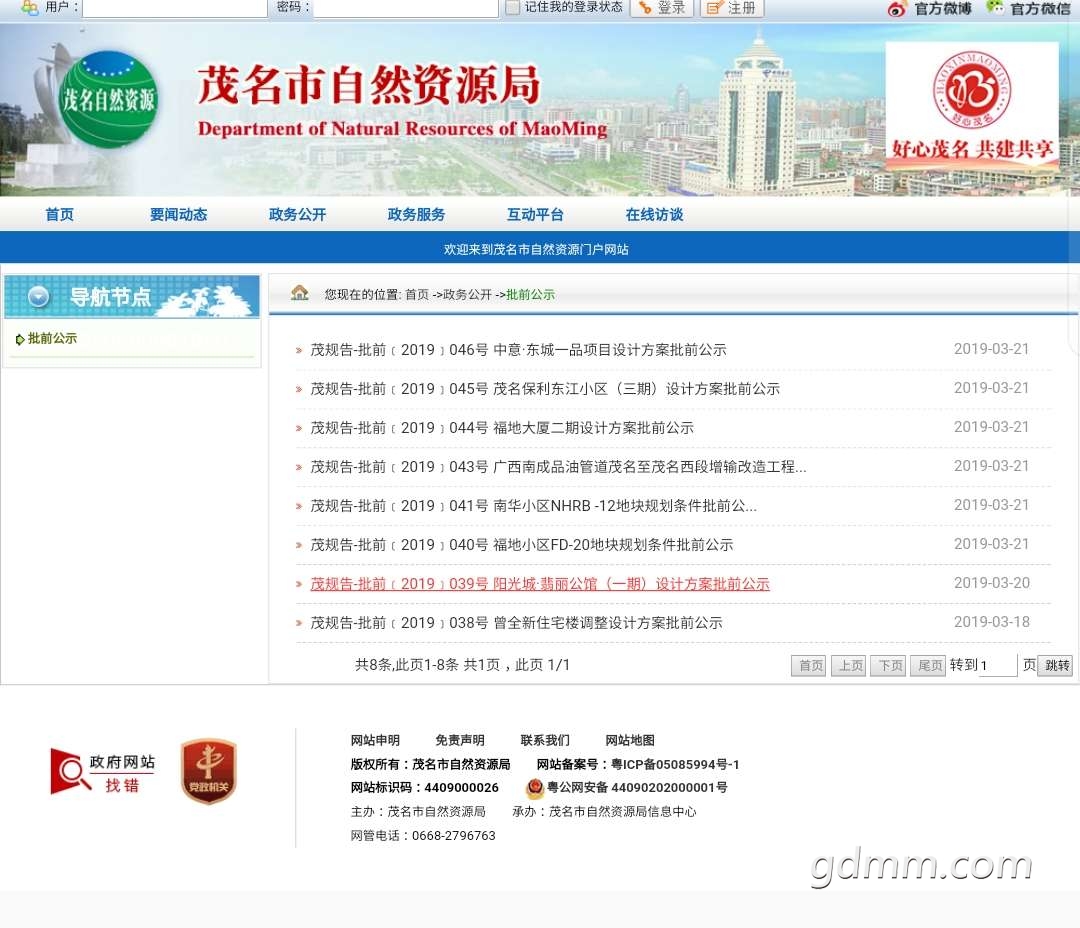Screen dimensions: 1080x928
Task: Toggle the 记住我的登录状态 checkbox
Action: pyautogui.click(x=512, y=8)
